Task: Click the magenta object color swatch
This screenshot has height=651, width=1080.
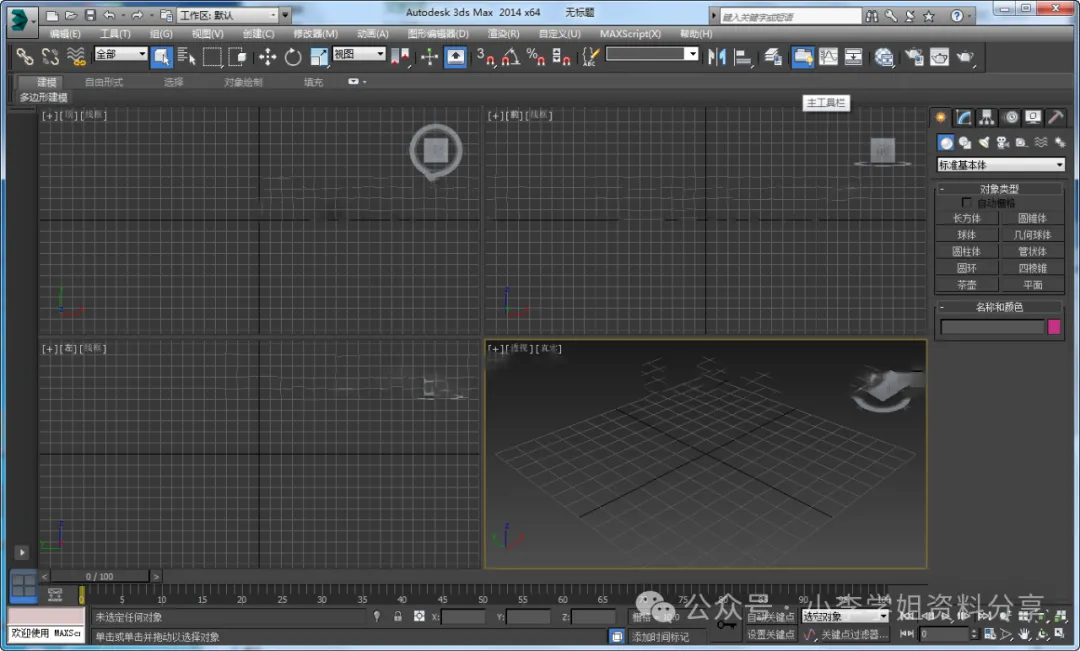Action: 1054,327
